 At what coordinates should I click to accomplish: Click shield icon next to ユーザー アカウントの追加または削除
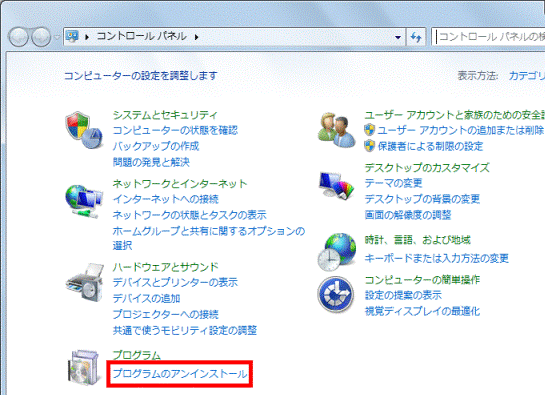pos(369,130)
